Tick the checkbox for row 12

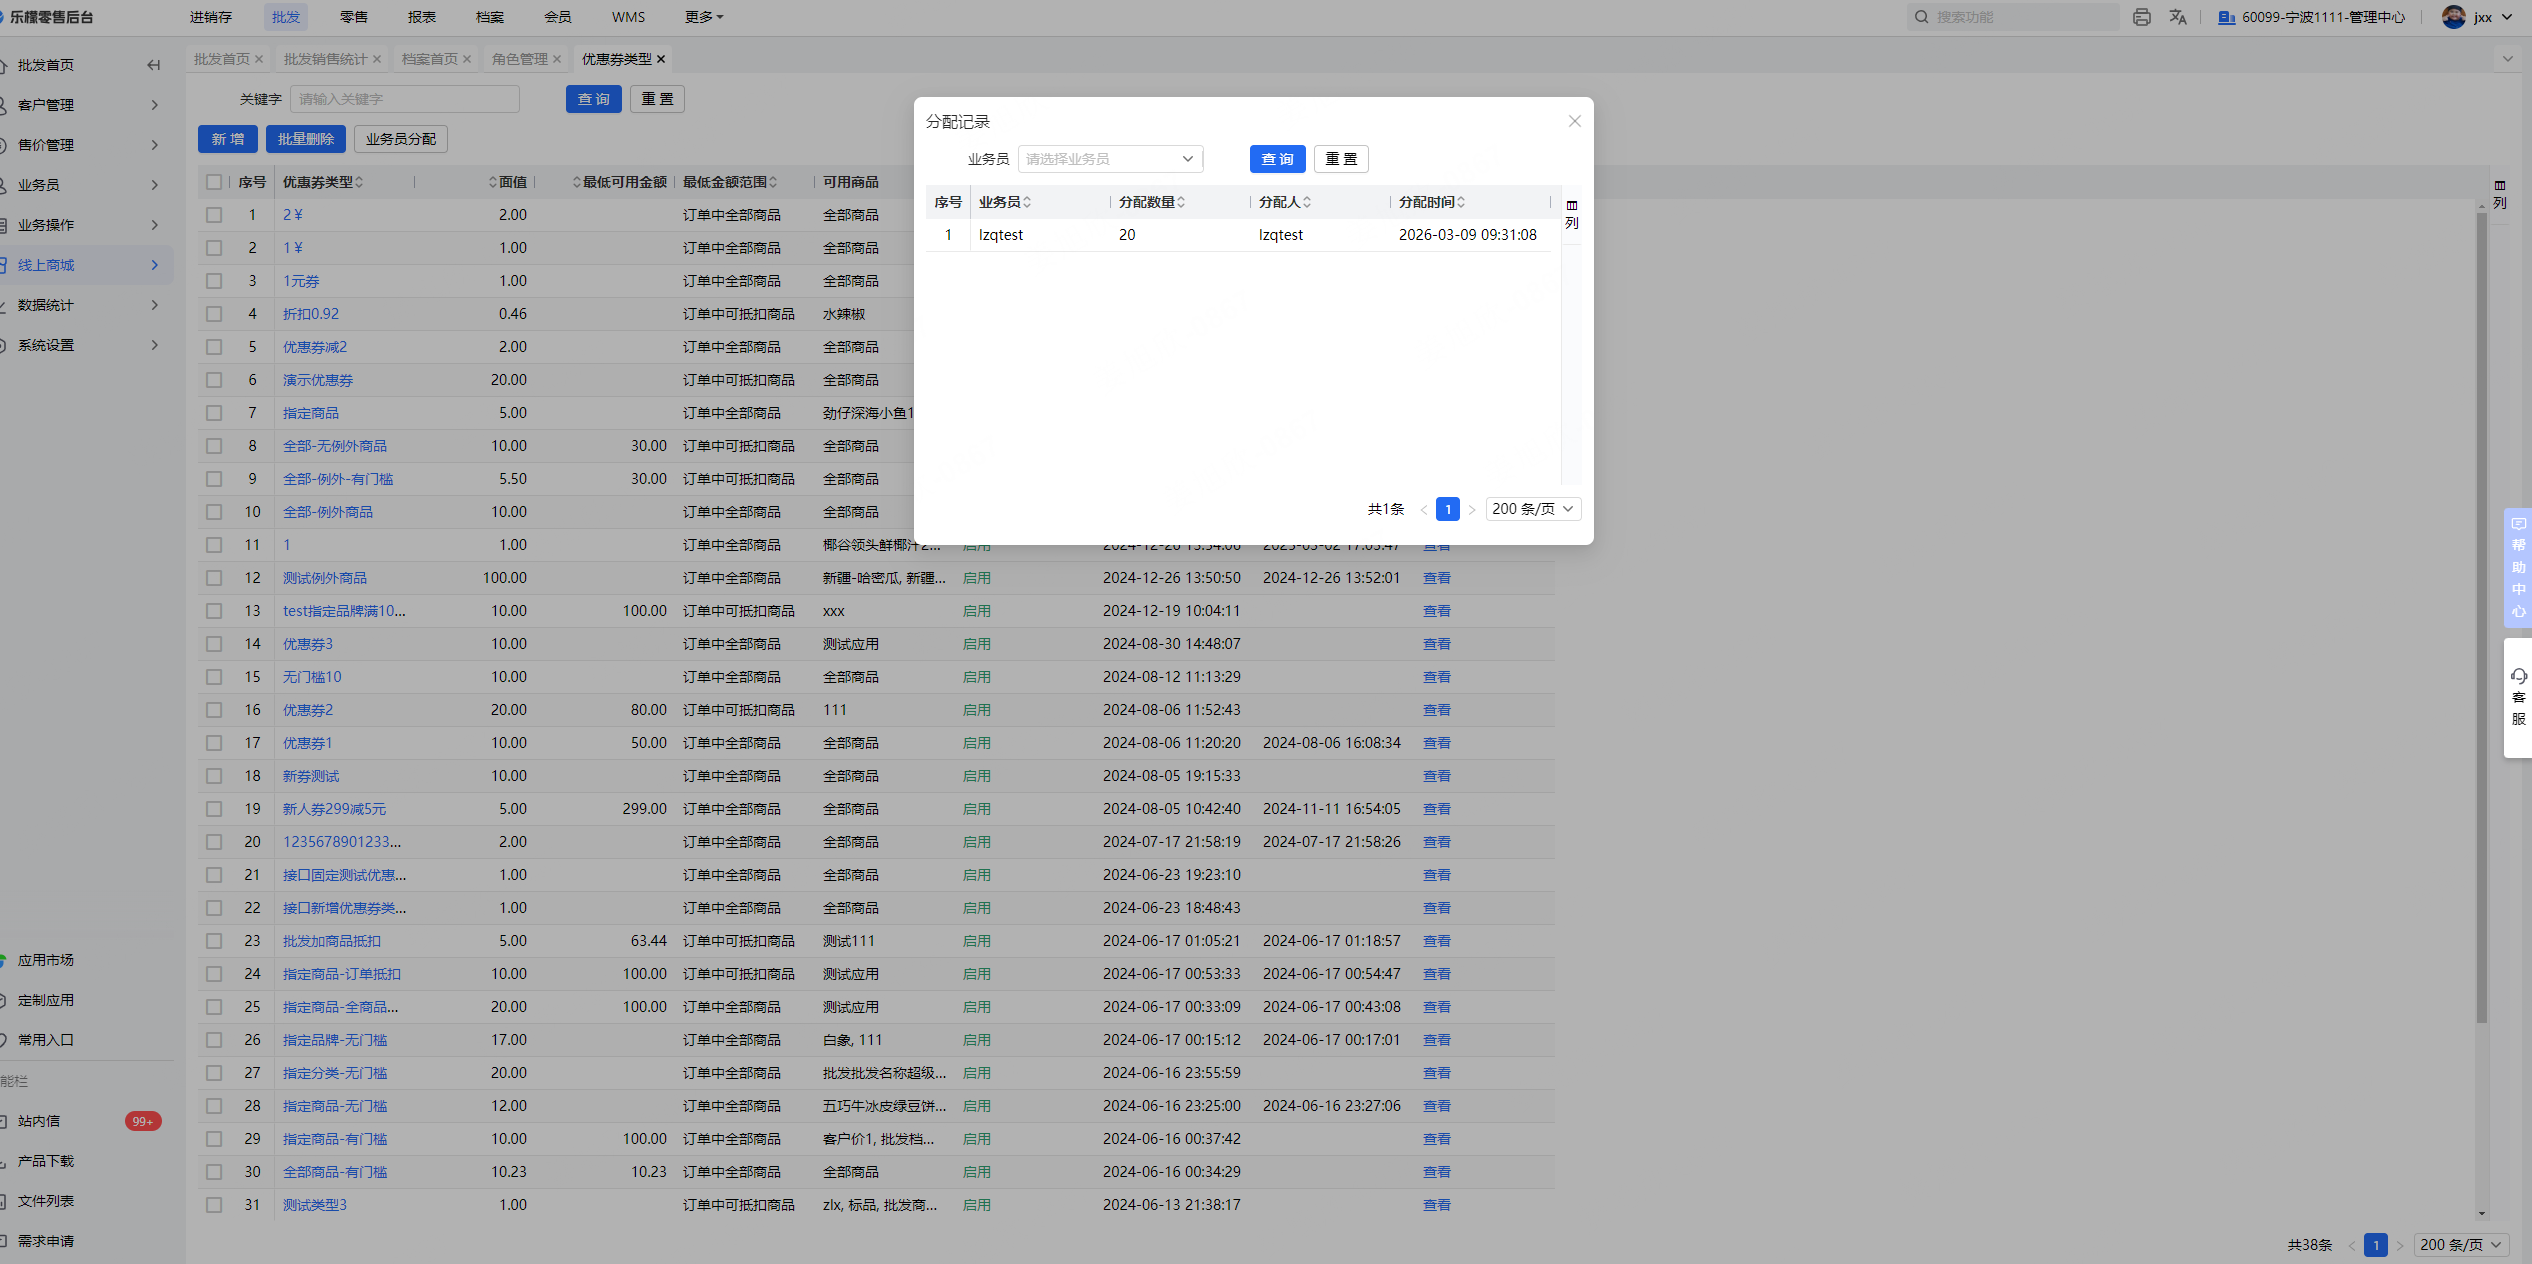[214, 578]
